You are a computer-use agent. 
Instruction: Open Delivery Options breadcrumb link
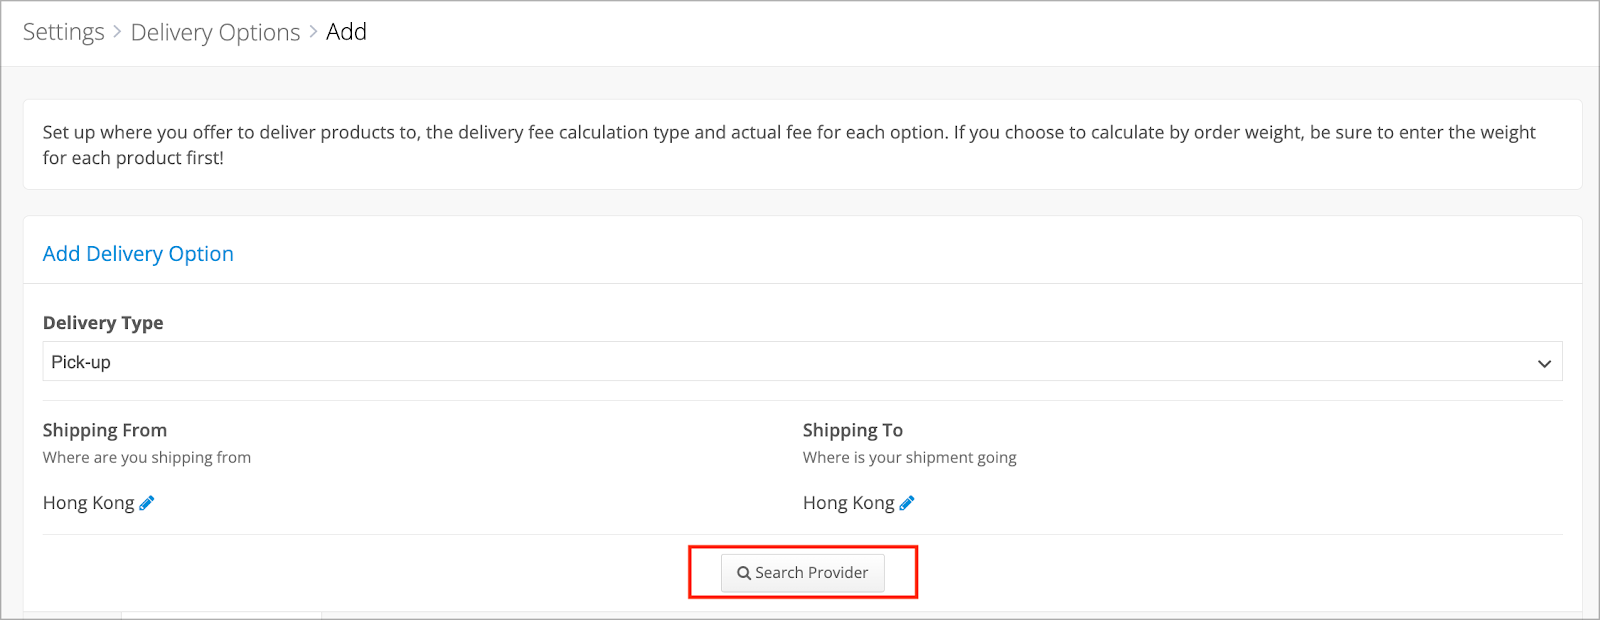(215, 32)
